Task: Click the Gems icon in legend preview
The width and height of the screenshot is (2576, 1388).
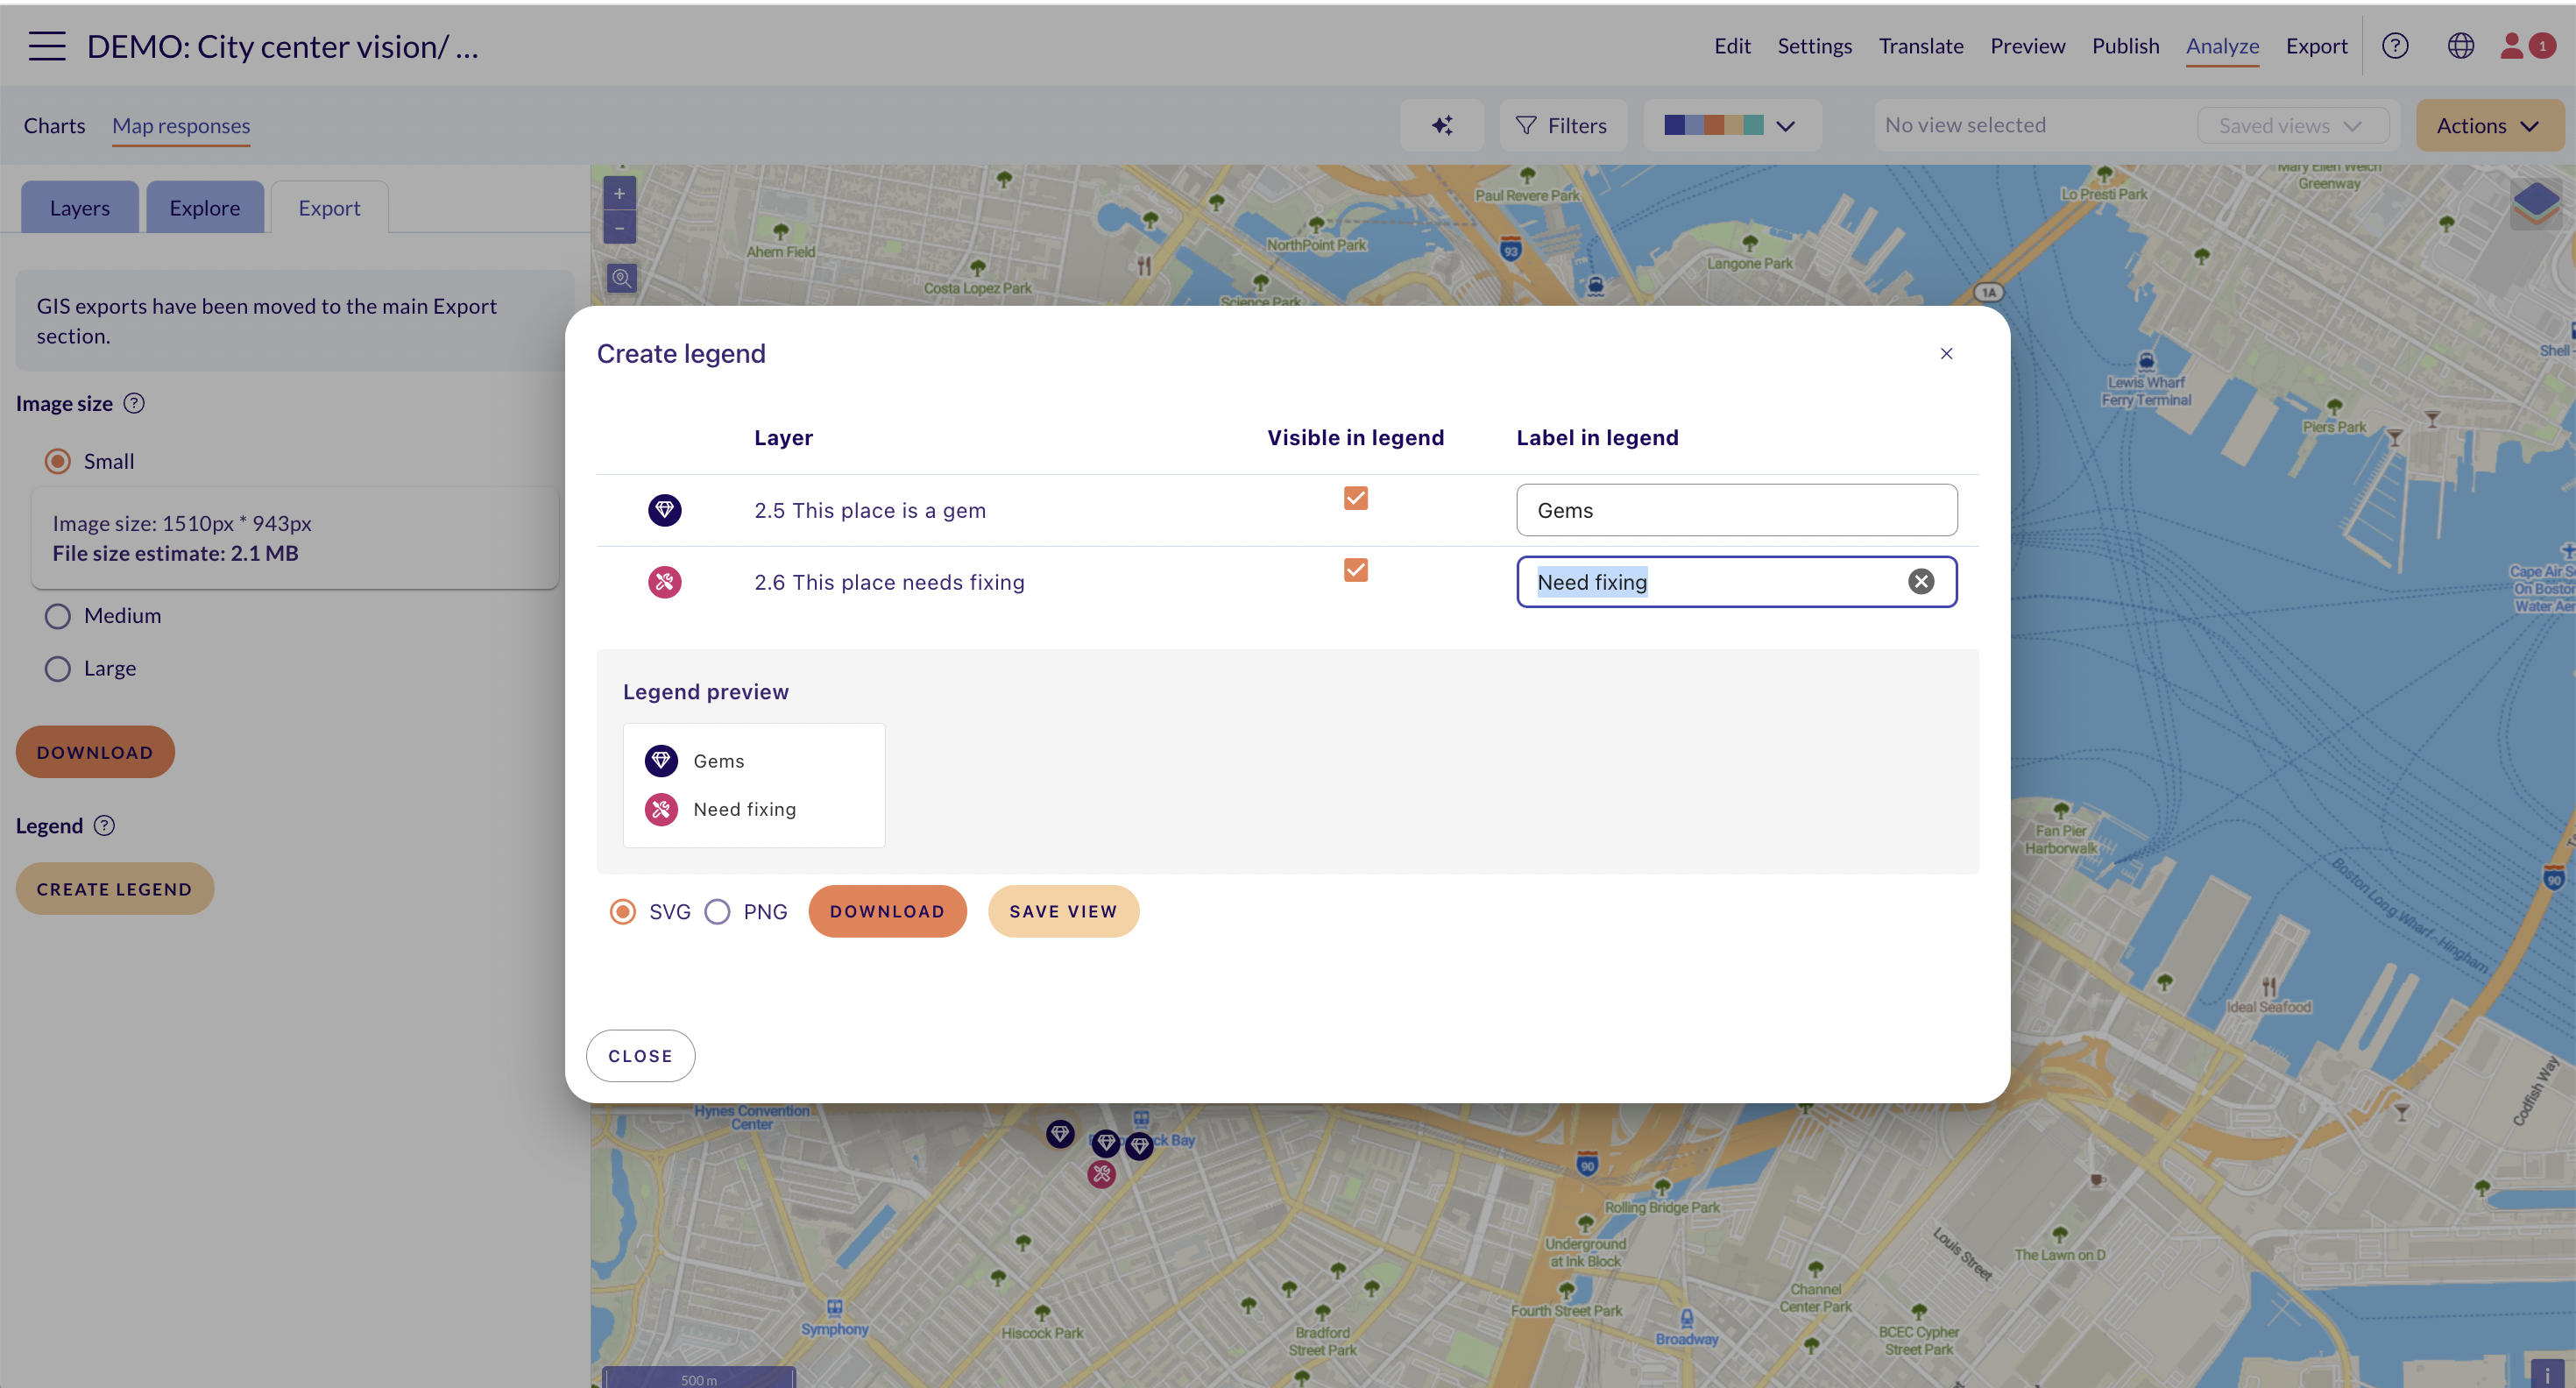Action: click(661, 761)
